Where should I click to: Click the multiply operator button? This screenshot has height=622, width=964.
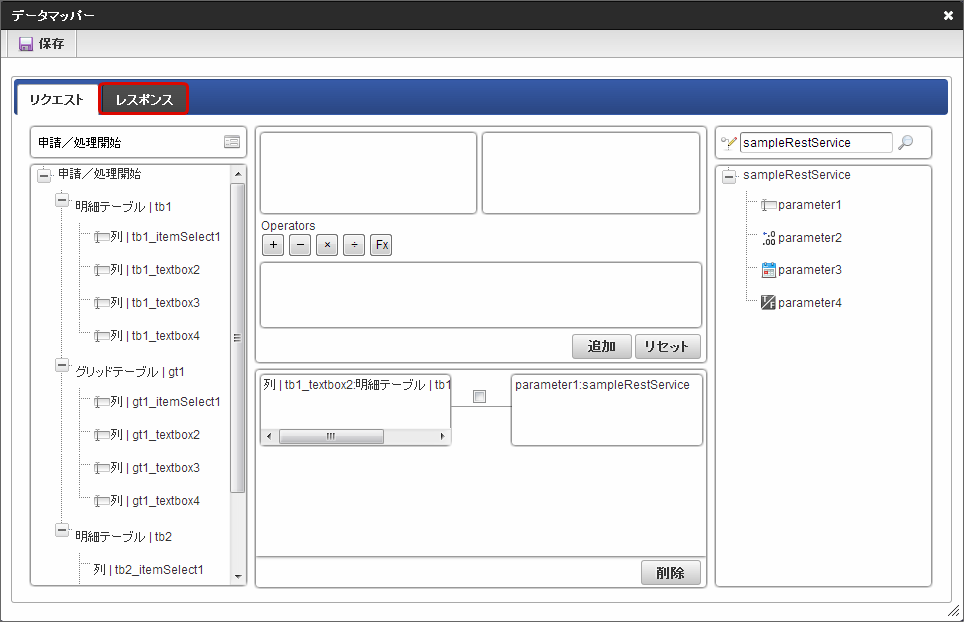click(x=327, y=246)
